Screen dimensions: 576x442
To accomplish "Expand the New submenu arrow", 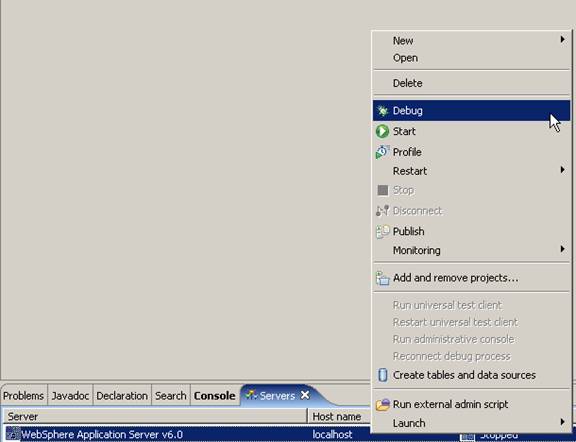I will [x=562, y=39].
